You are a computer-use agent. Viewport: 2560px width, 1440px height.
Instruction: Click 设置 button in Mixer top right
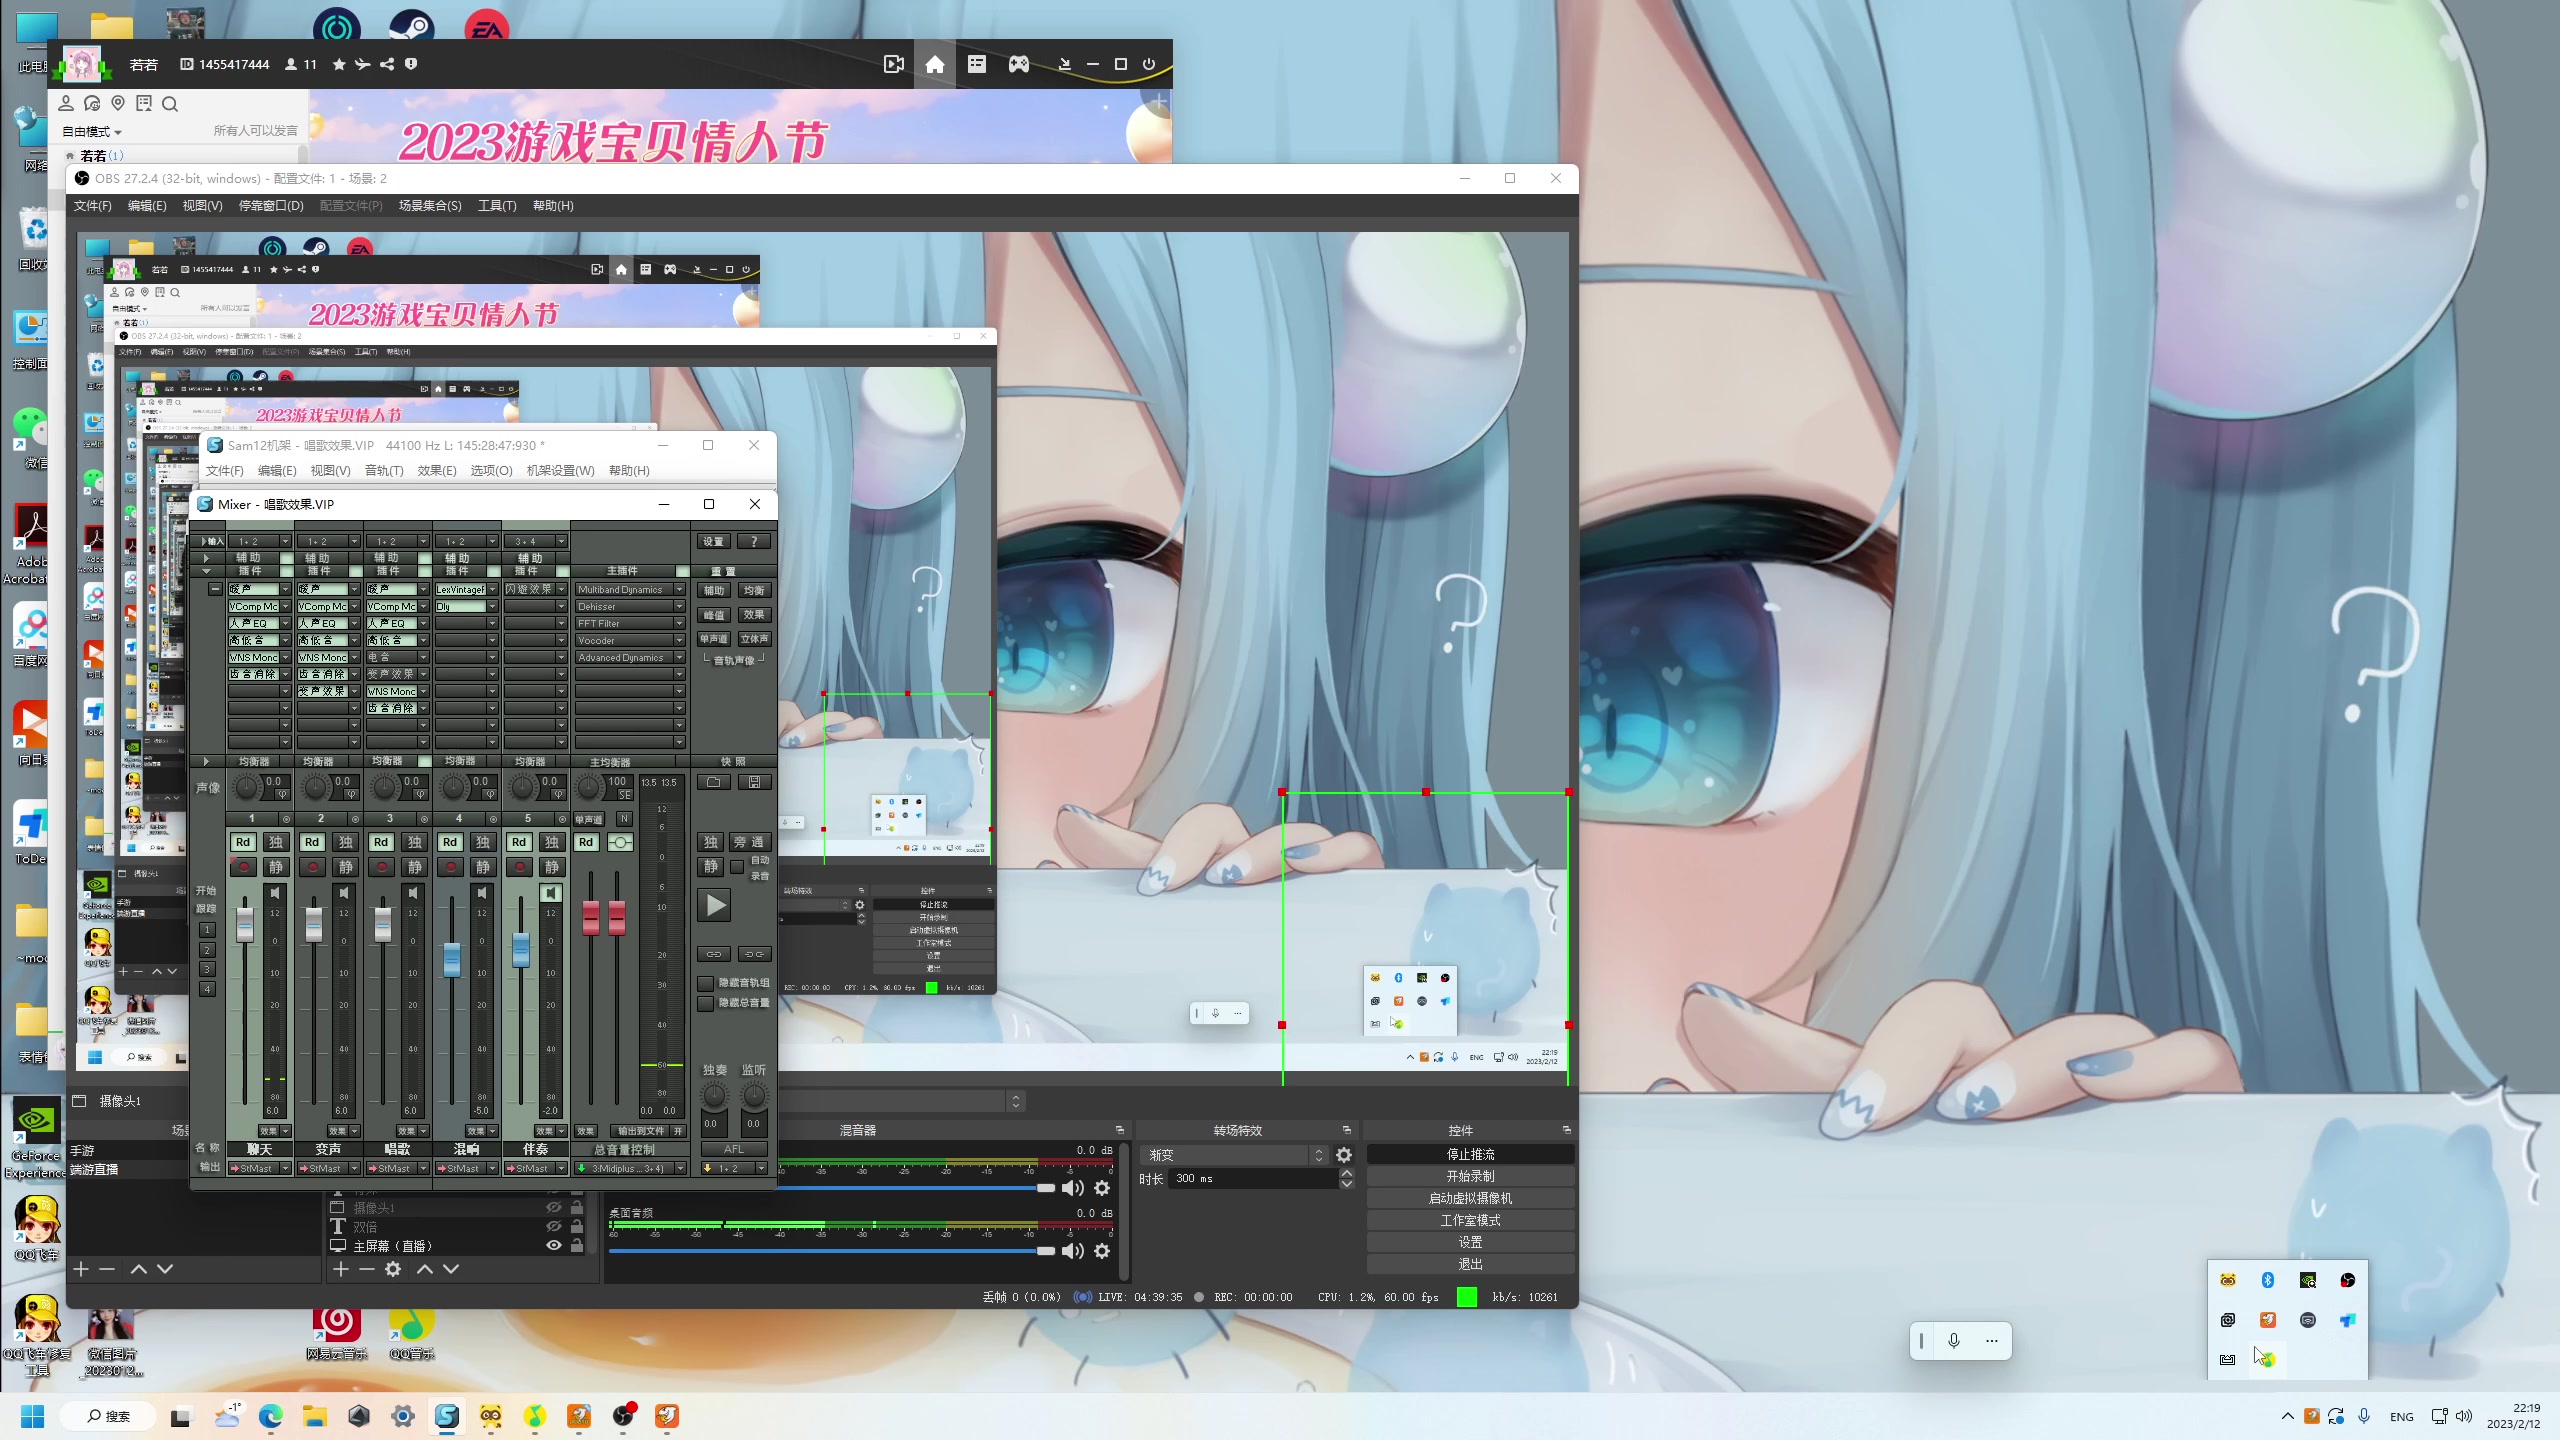click(x=713, y=541)
